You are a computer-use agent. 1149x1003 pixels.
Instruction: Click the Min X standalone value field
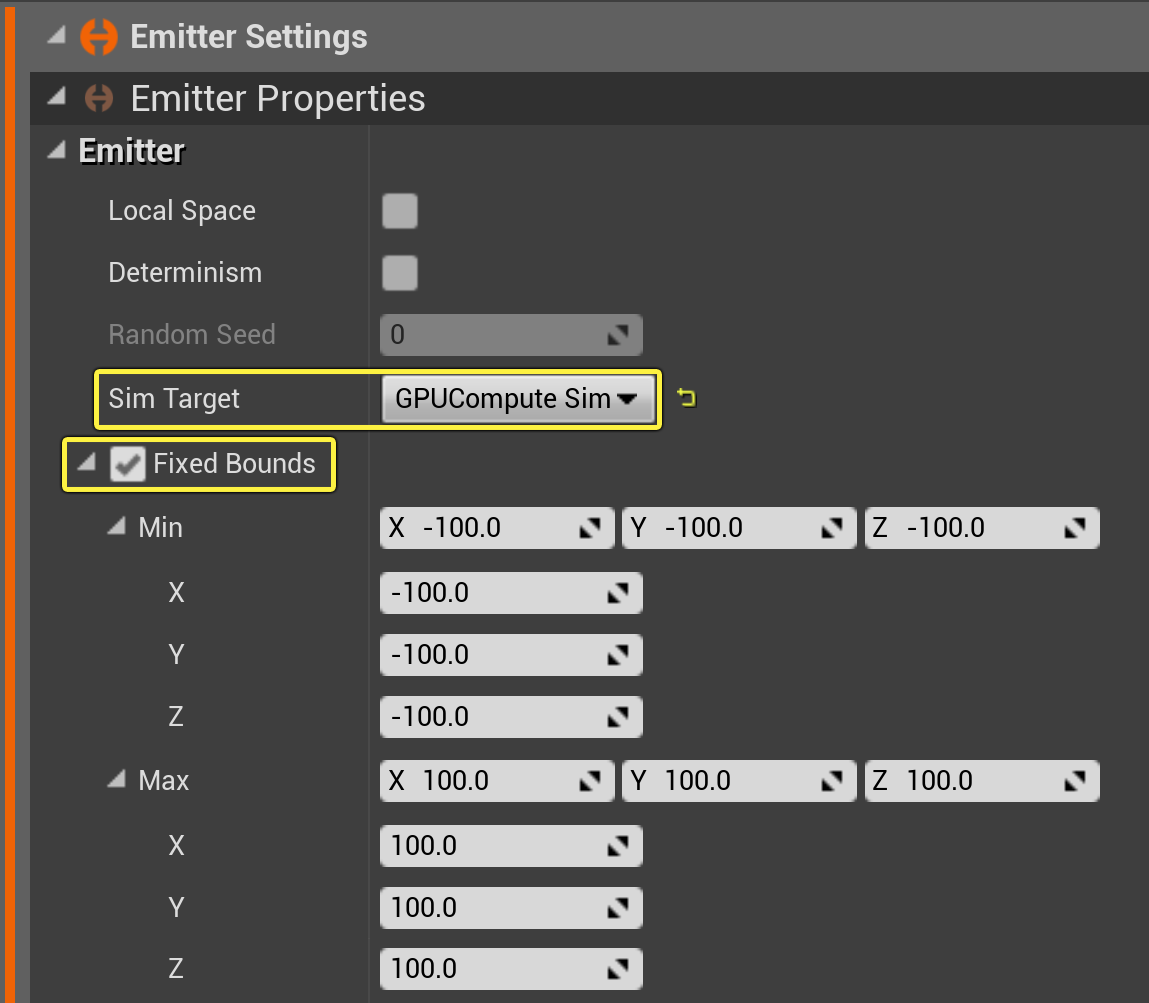511,593
